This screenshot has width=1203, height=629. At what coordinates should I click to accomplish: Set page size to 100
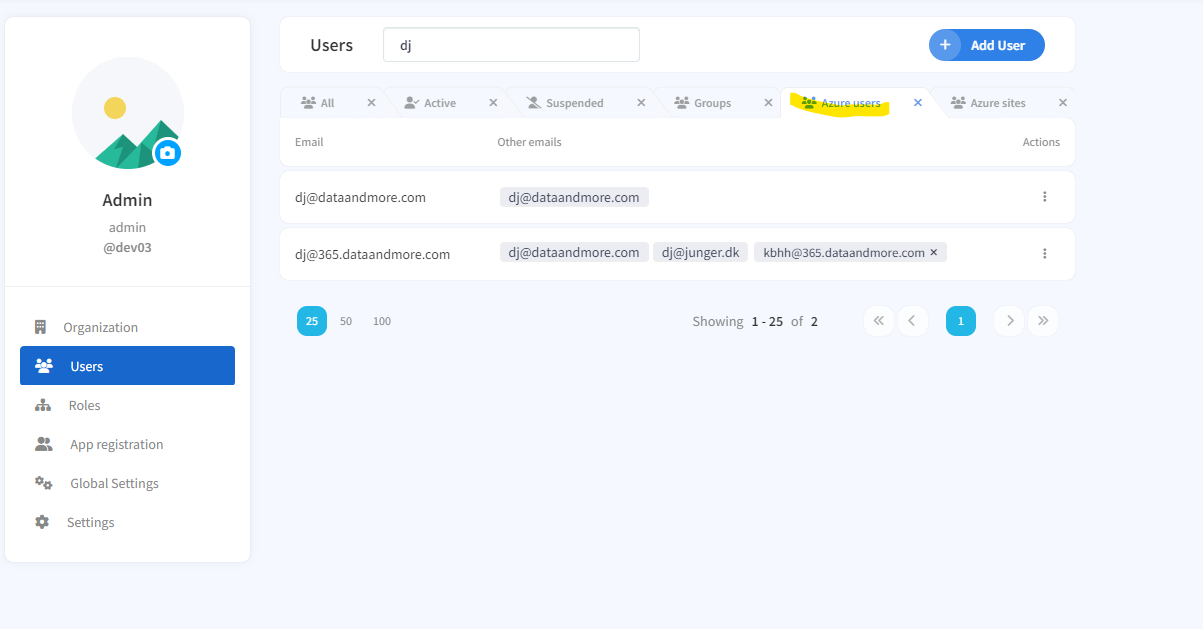coord(382,321)
